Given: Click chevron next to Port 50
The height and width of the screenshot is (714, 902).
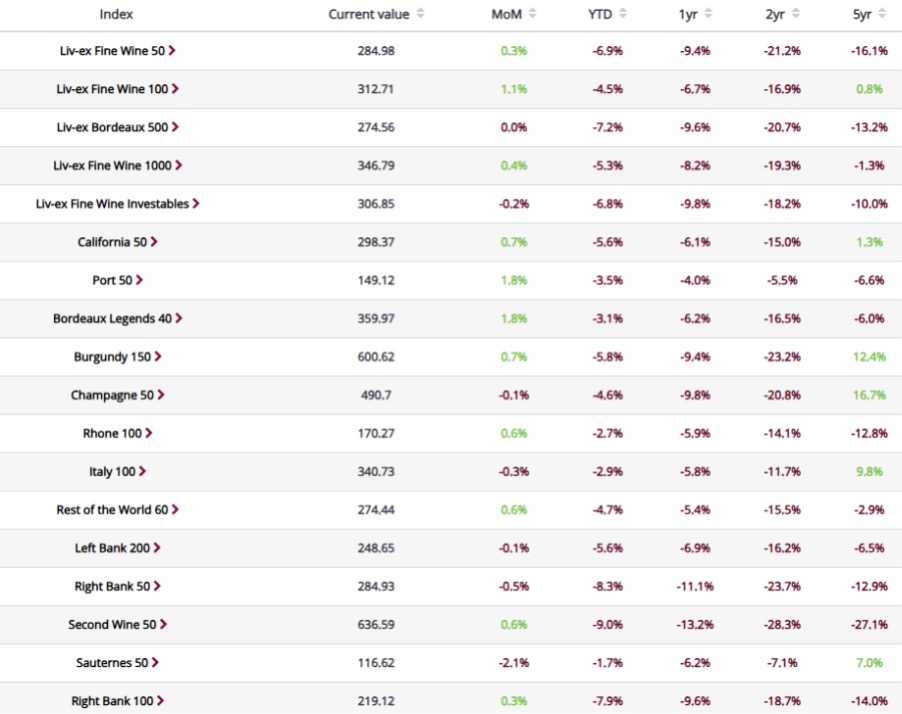Looking at the screenshot, I should click(x=139, y=280).
